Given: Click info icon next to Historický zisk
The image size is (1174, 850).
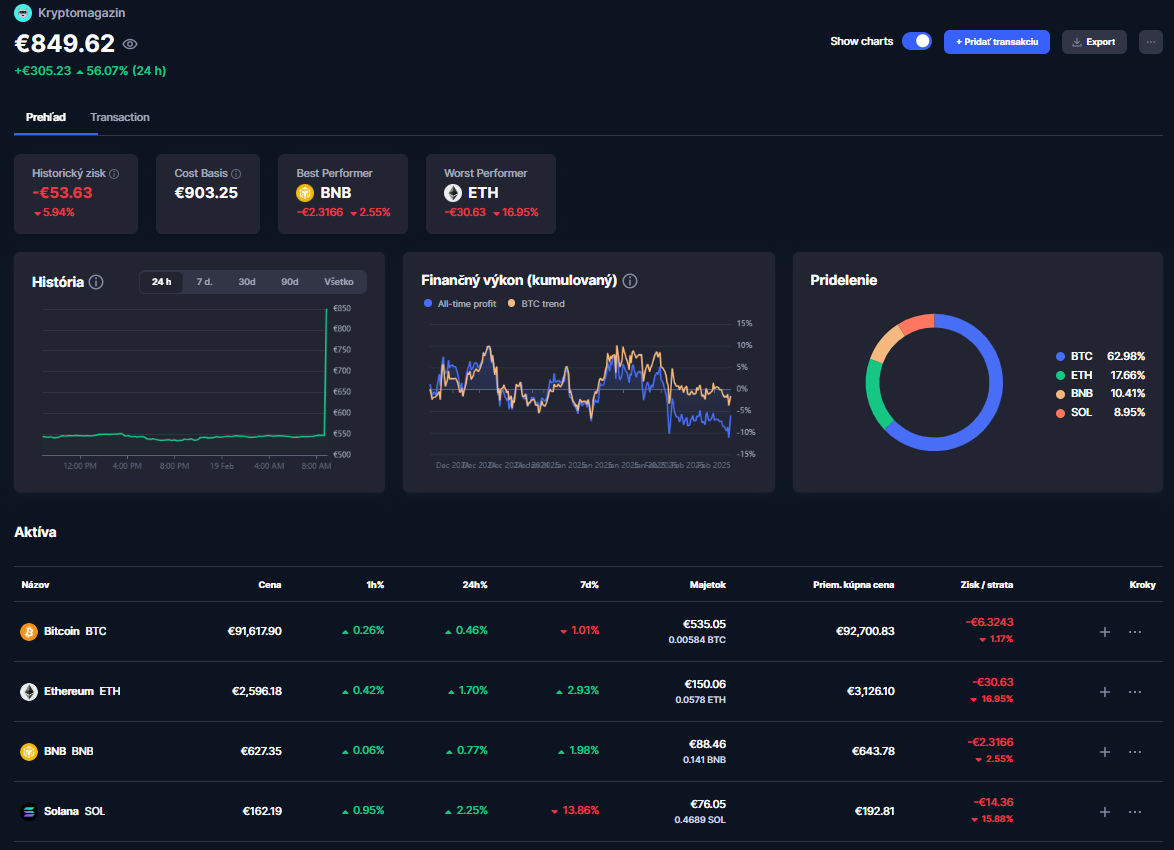Looking at the screenshot, I should point(114,174).
